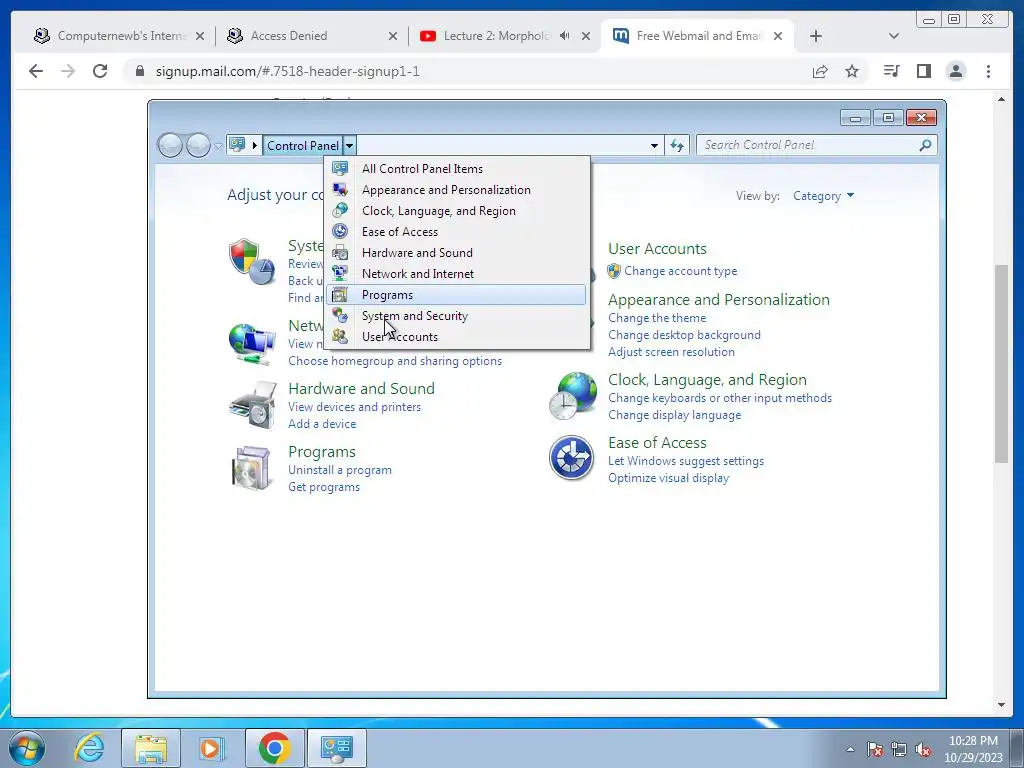Click Add a device link
The image size is (1024, 768).
click(x=322, y=424)
